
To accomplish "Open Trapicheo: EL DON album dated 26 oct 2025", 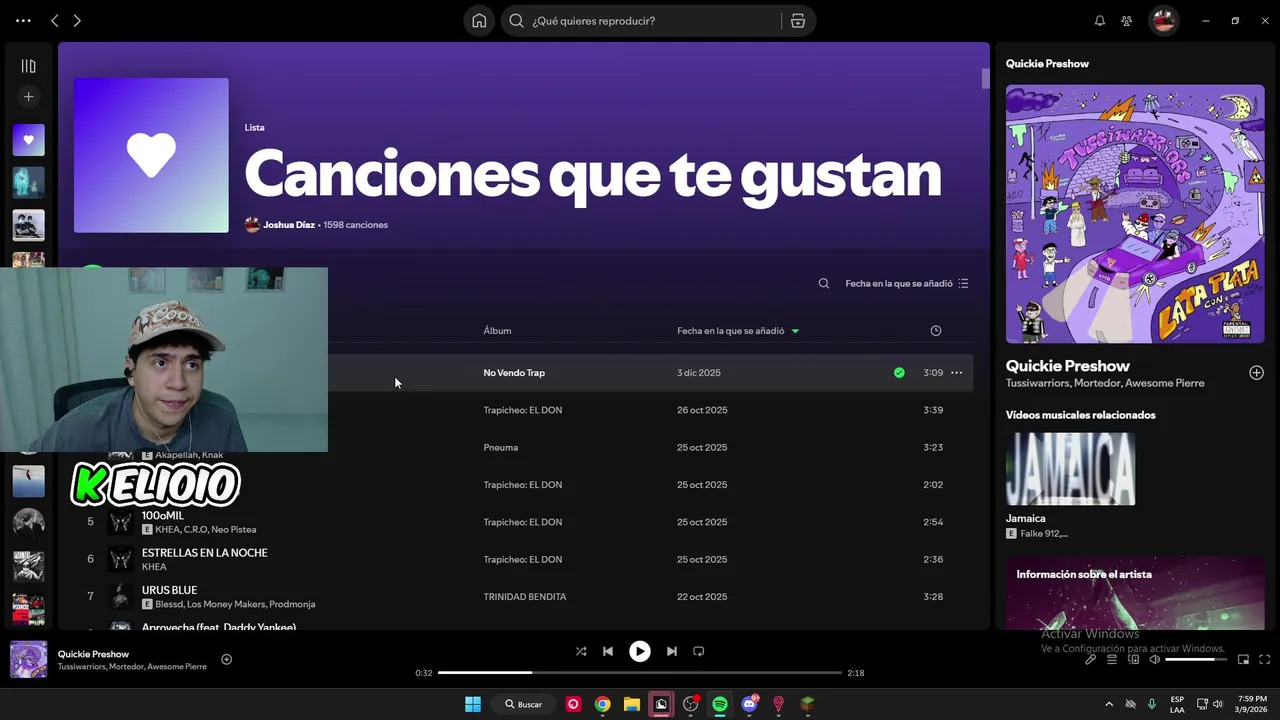I will (x=522, y=410).
